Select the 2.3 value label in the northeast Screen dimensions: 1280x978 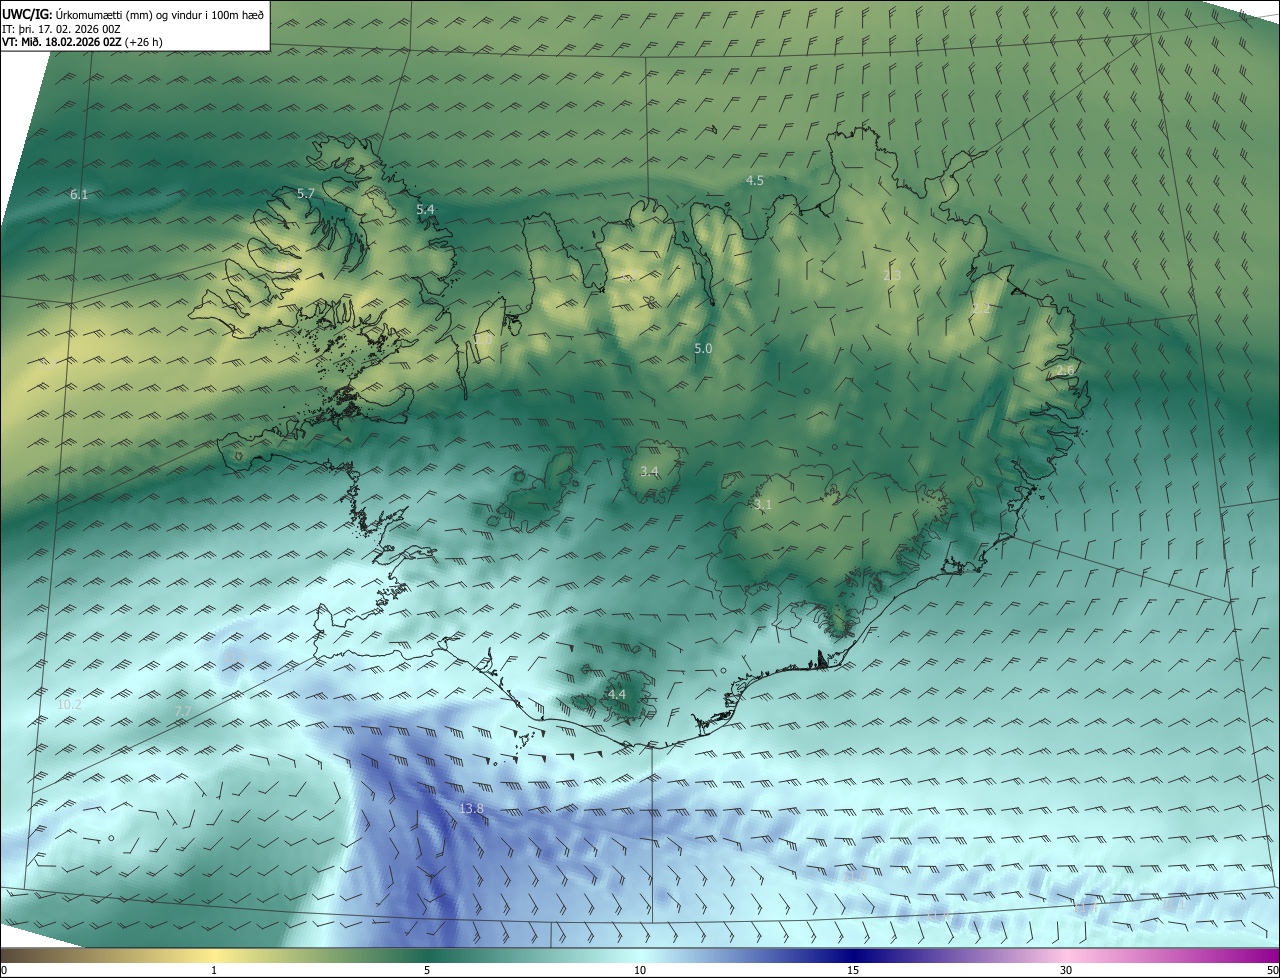(x=892, y=275)
